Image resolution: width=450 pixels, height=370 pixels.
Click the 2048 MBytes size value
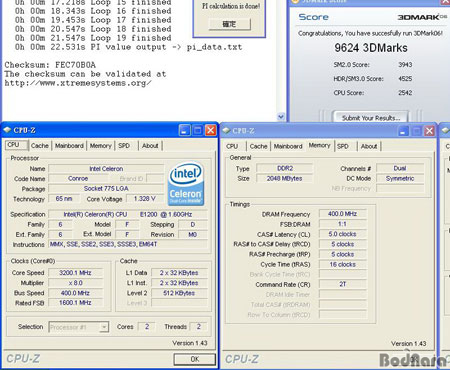click(x=285, y=178)
